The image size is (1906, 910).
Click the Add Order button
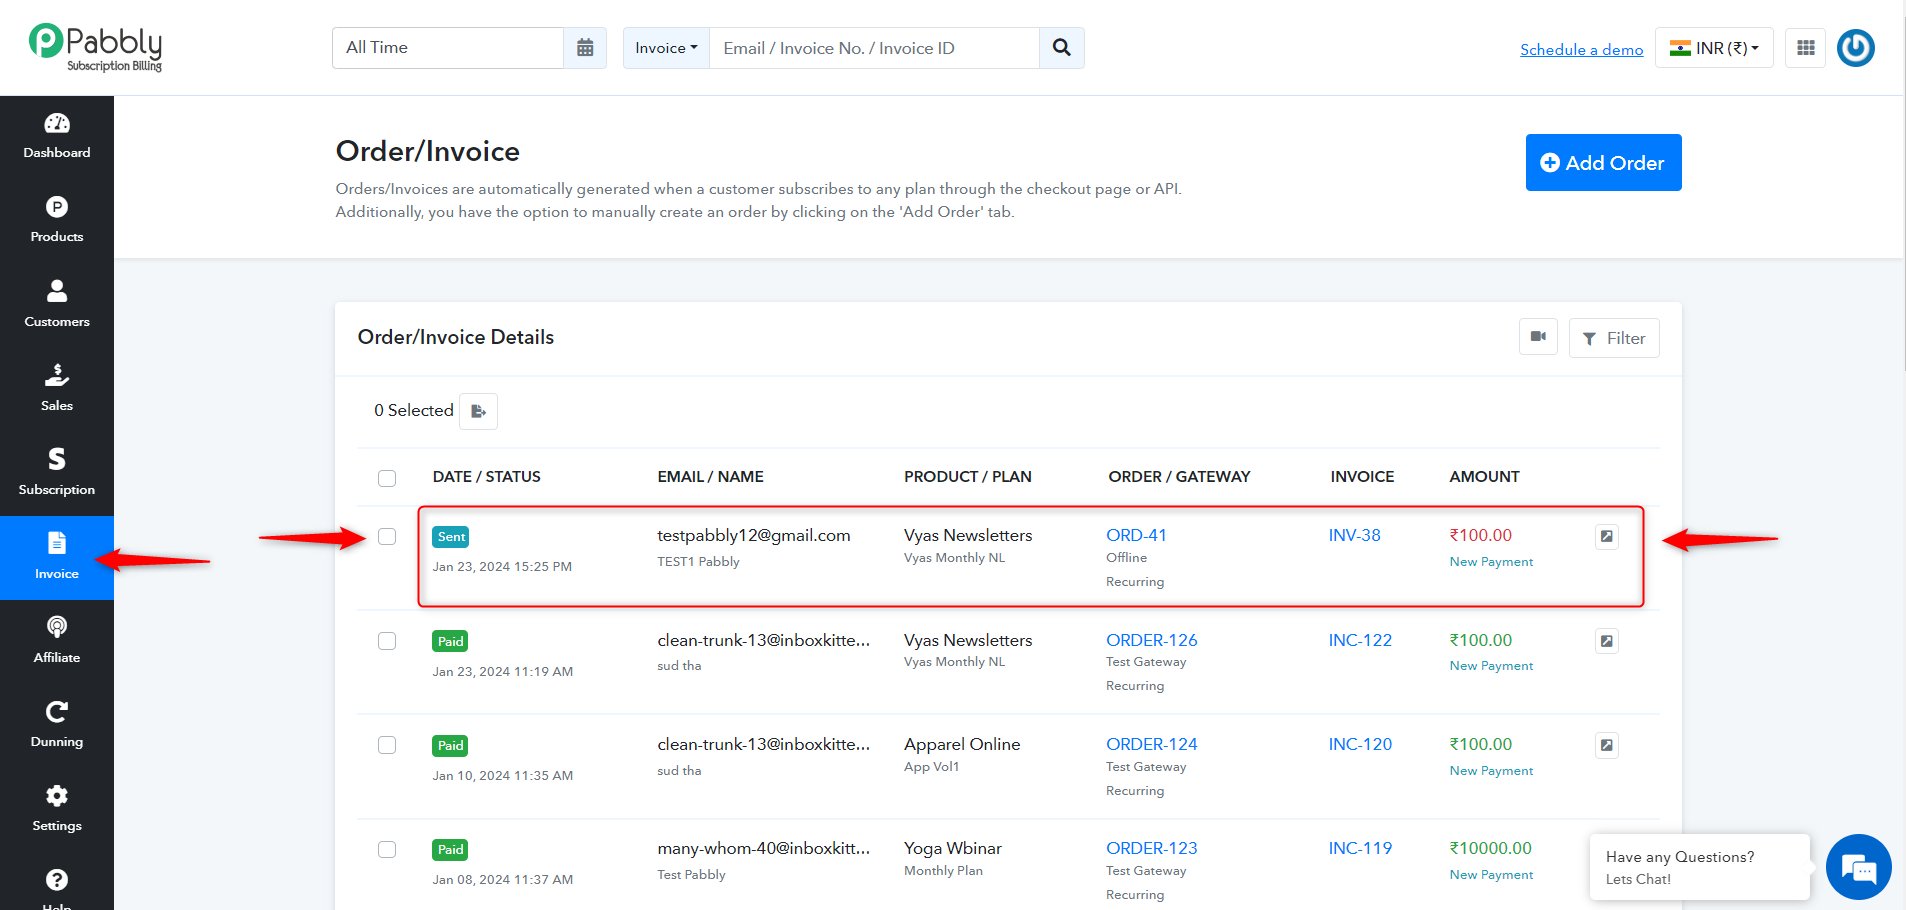pyautogui.click(x=1603, y=163)
